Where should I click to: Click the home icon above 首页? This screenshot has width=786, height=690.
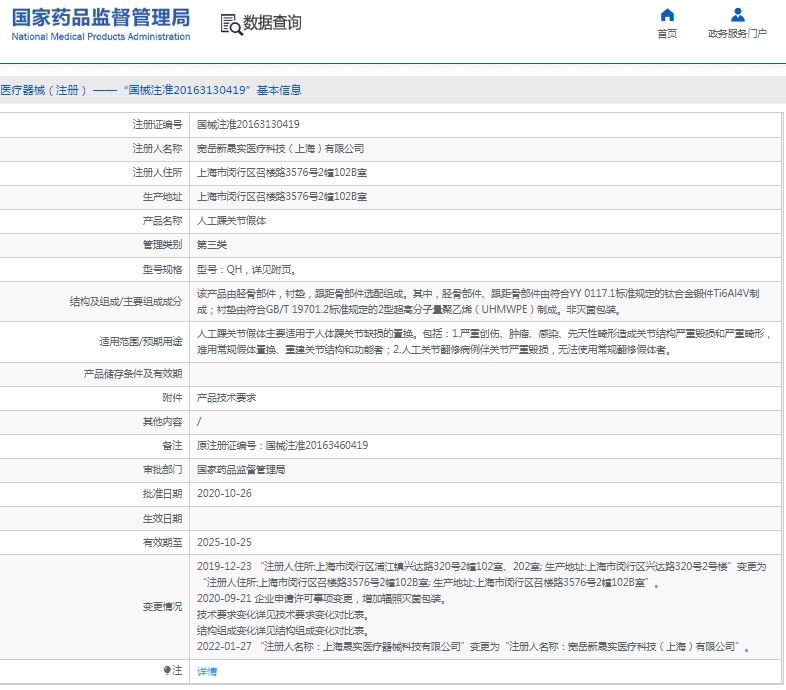pos(667,15)
